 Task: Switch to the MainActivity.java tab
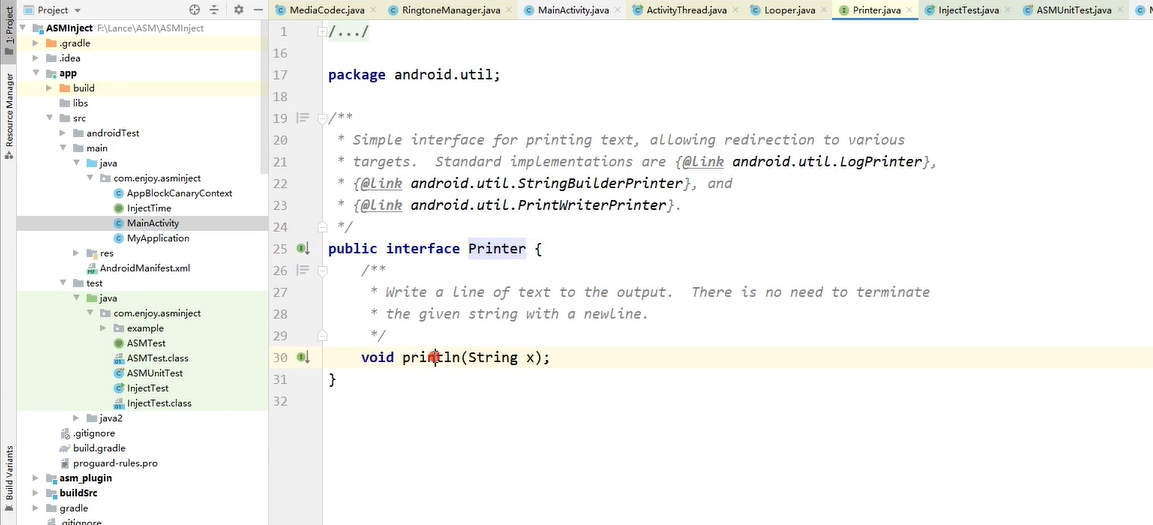[566, 10]
